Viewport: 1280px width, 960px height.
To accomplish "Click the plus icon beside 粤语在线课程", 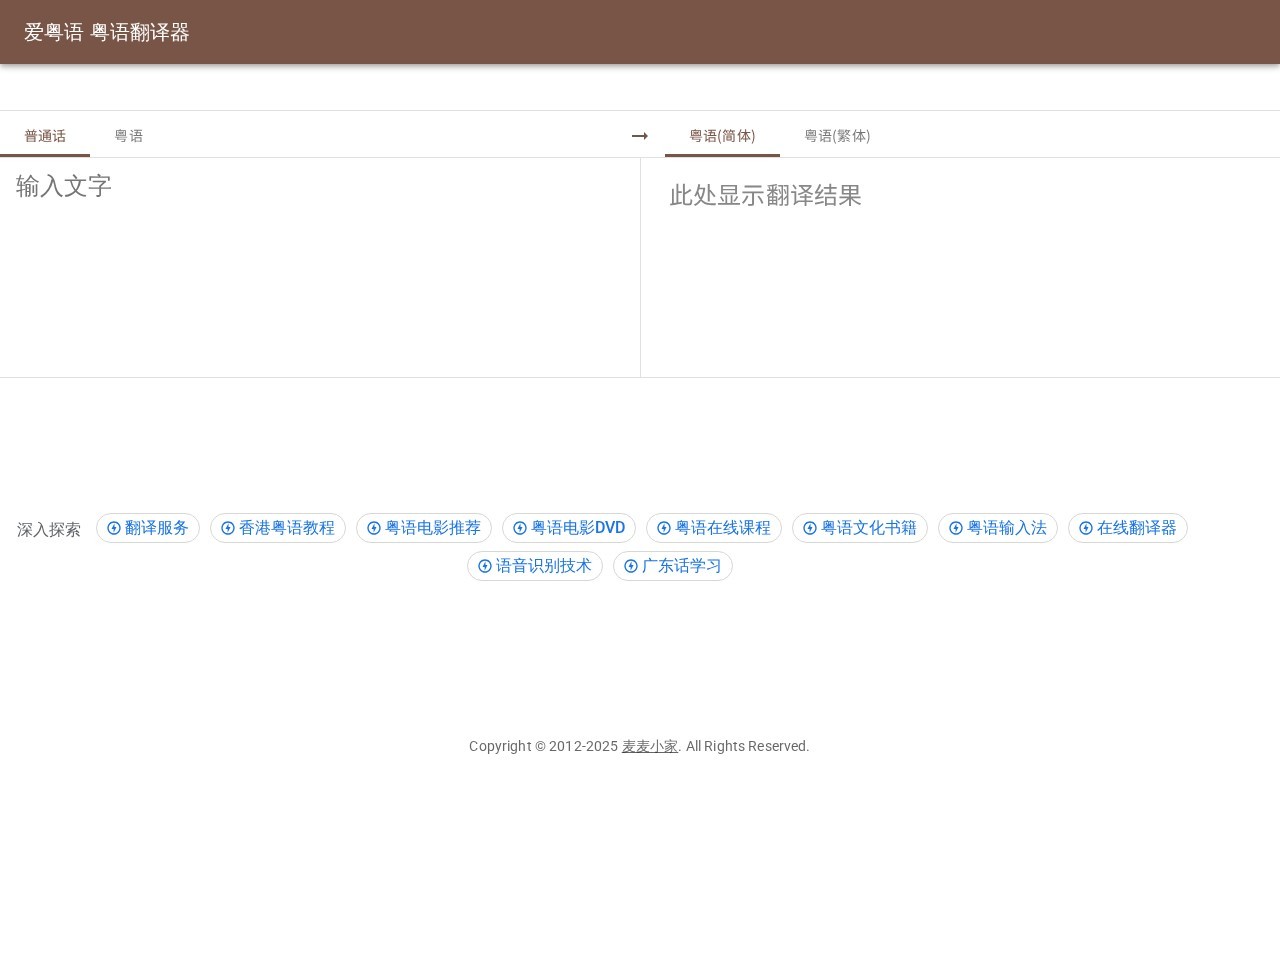I will click(663, 528).
